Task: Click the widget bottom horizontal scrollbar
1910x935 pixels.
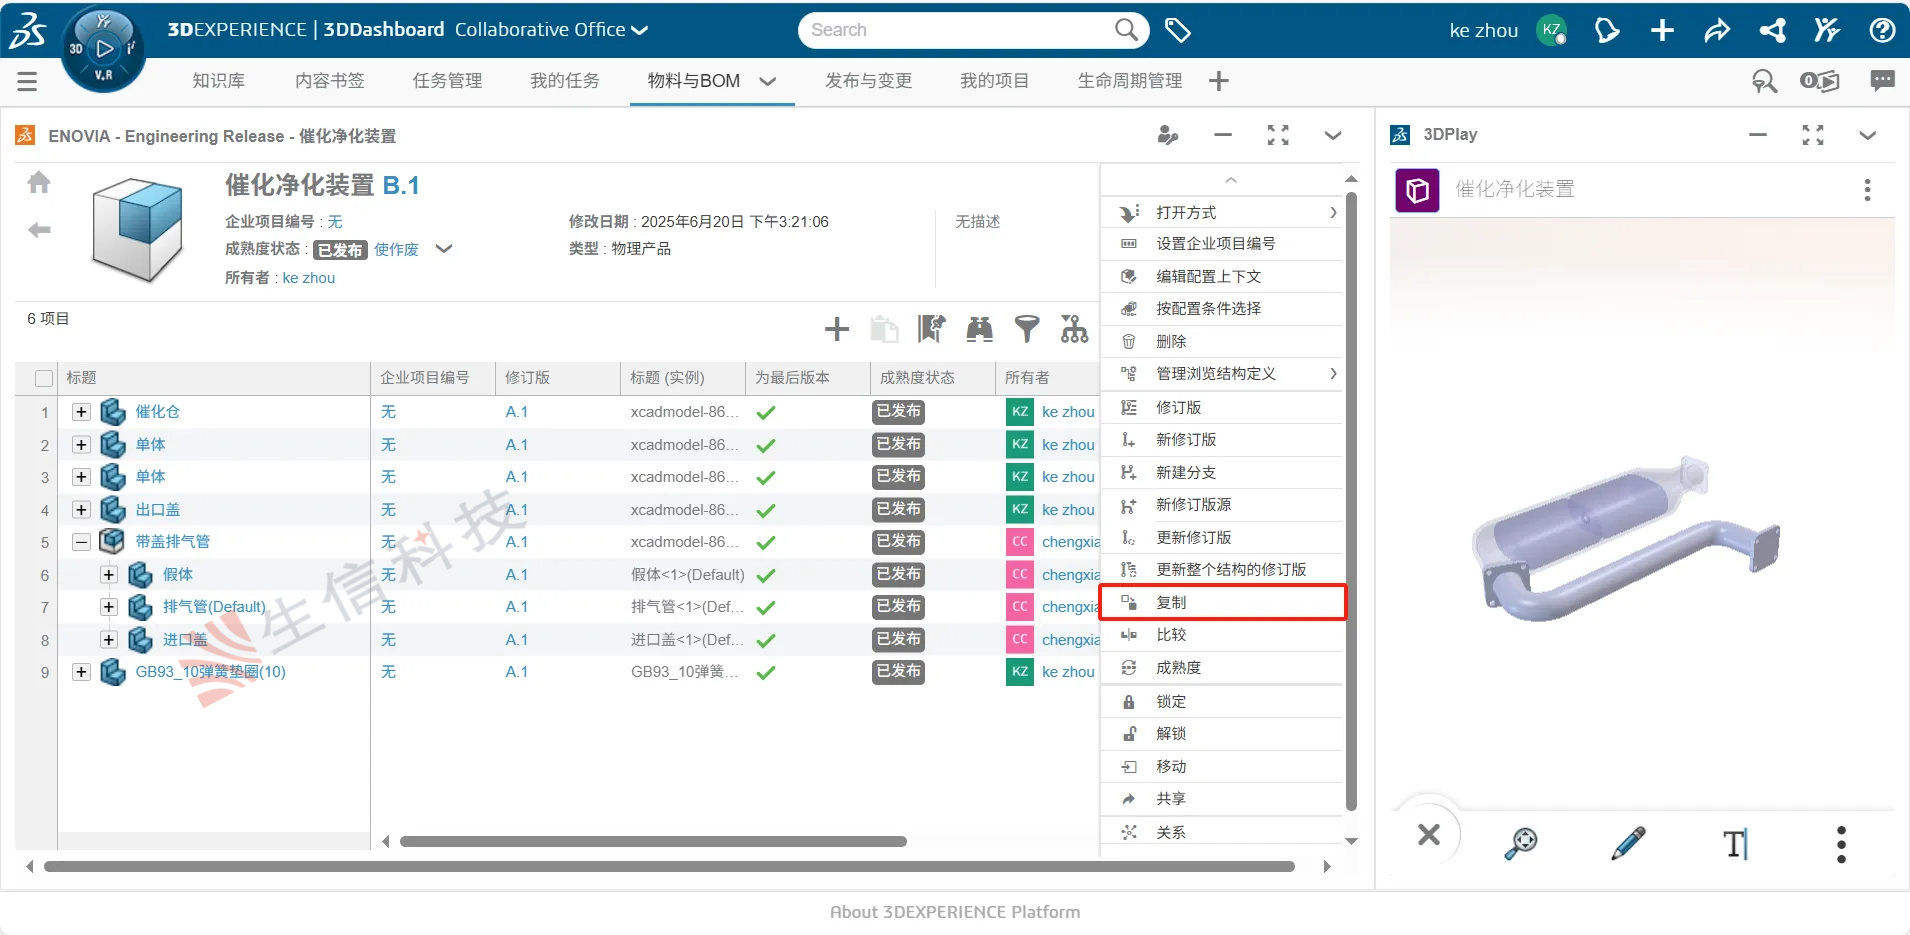Action: tap(669, 867)
